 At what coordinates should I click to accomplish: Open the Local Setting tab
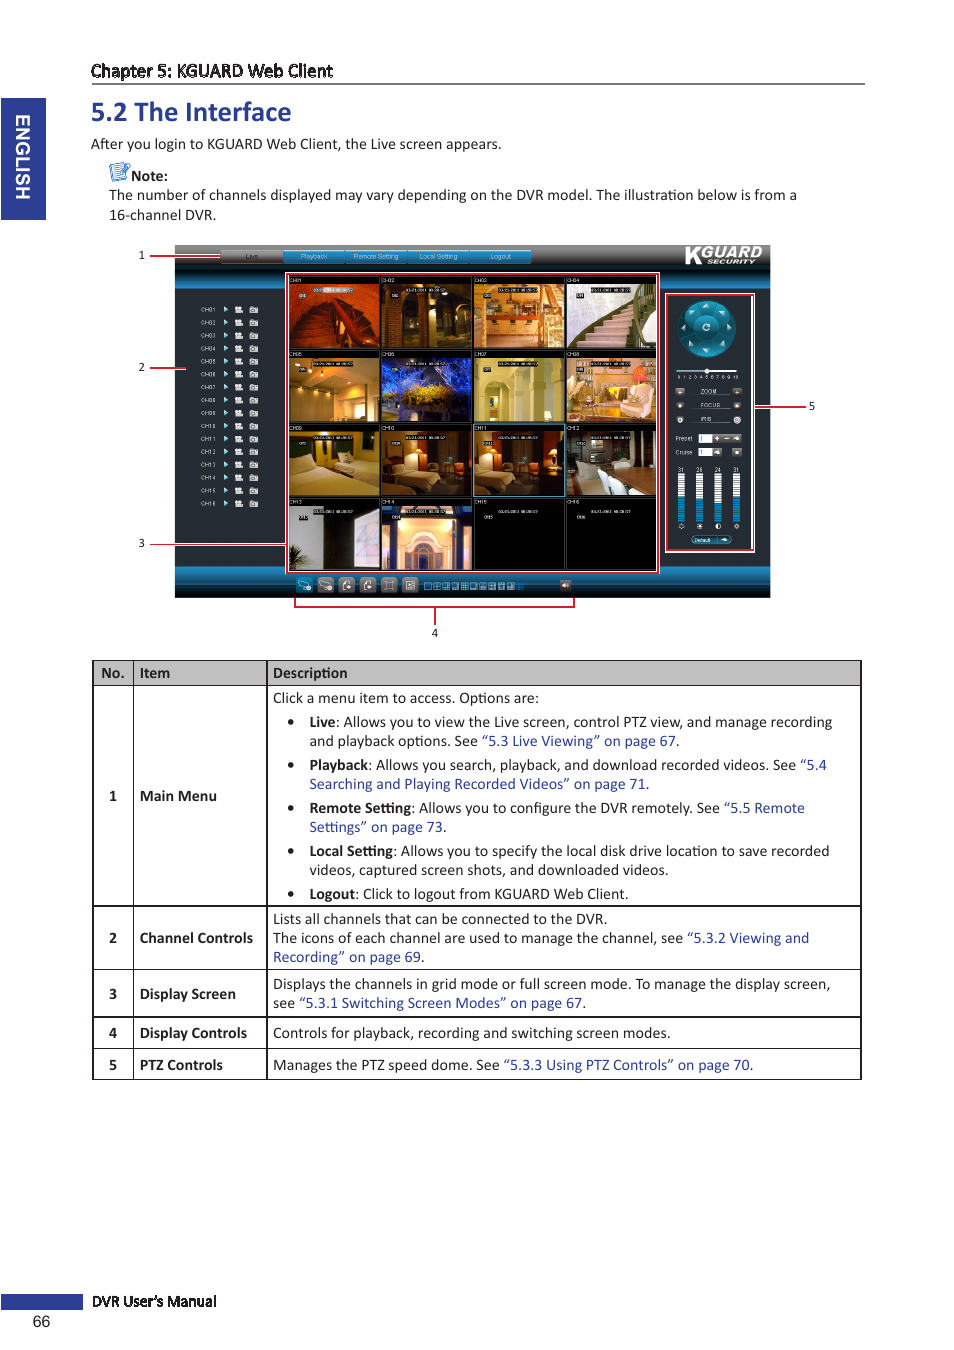[438, 257]
